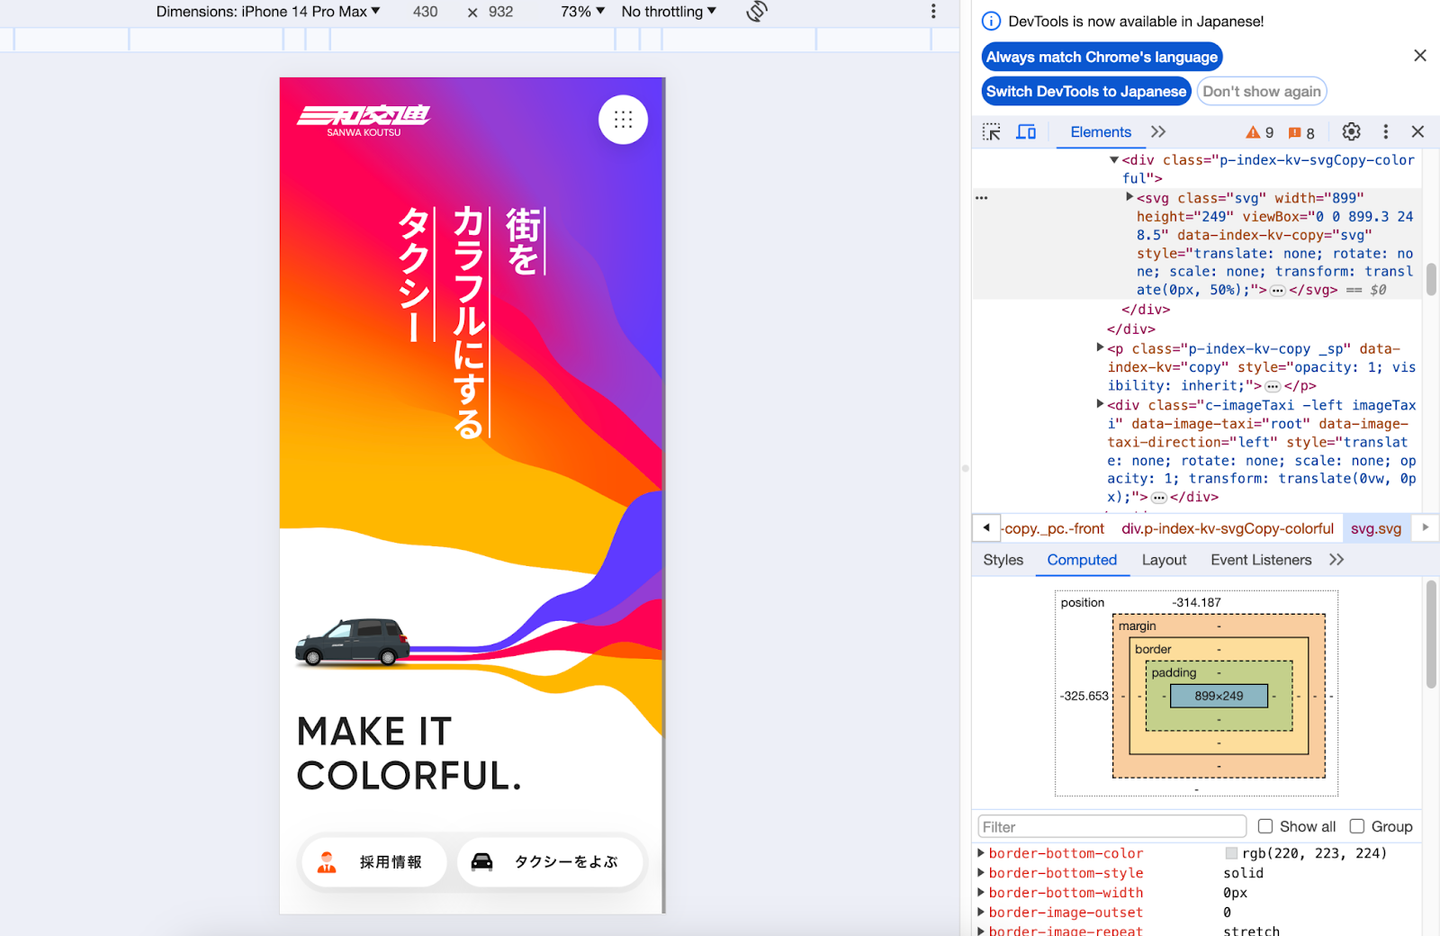
Task: Click the info icon in the language banner
Action: pyautogui.click(x=991, y=21)
